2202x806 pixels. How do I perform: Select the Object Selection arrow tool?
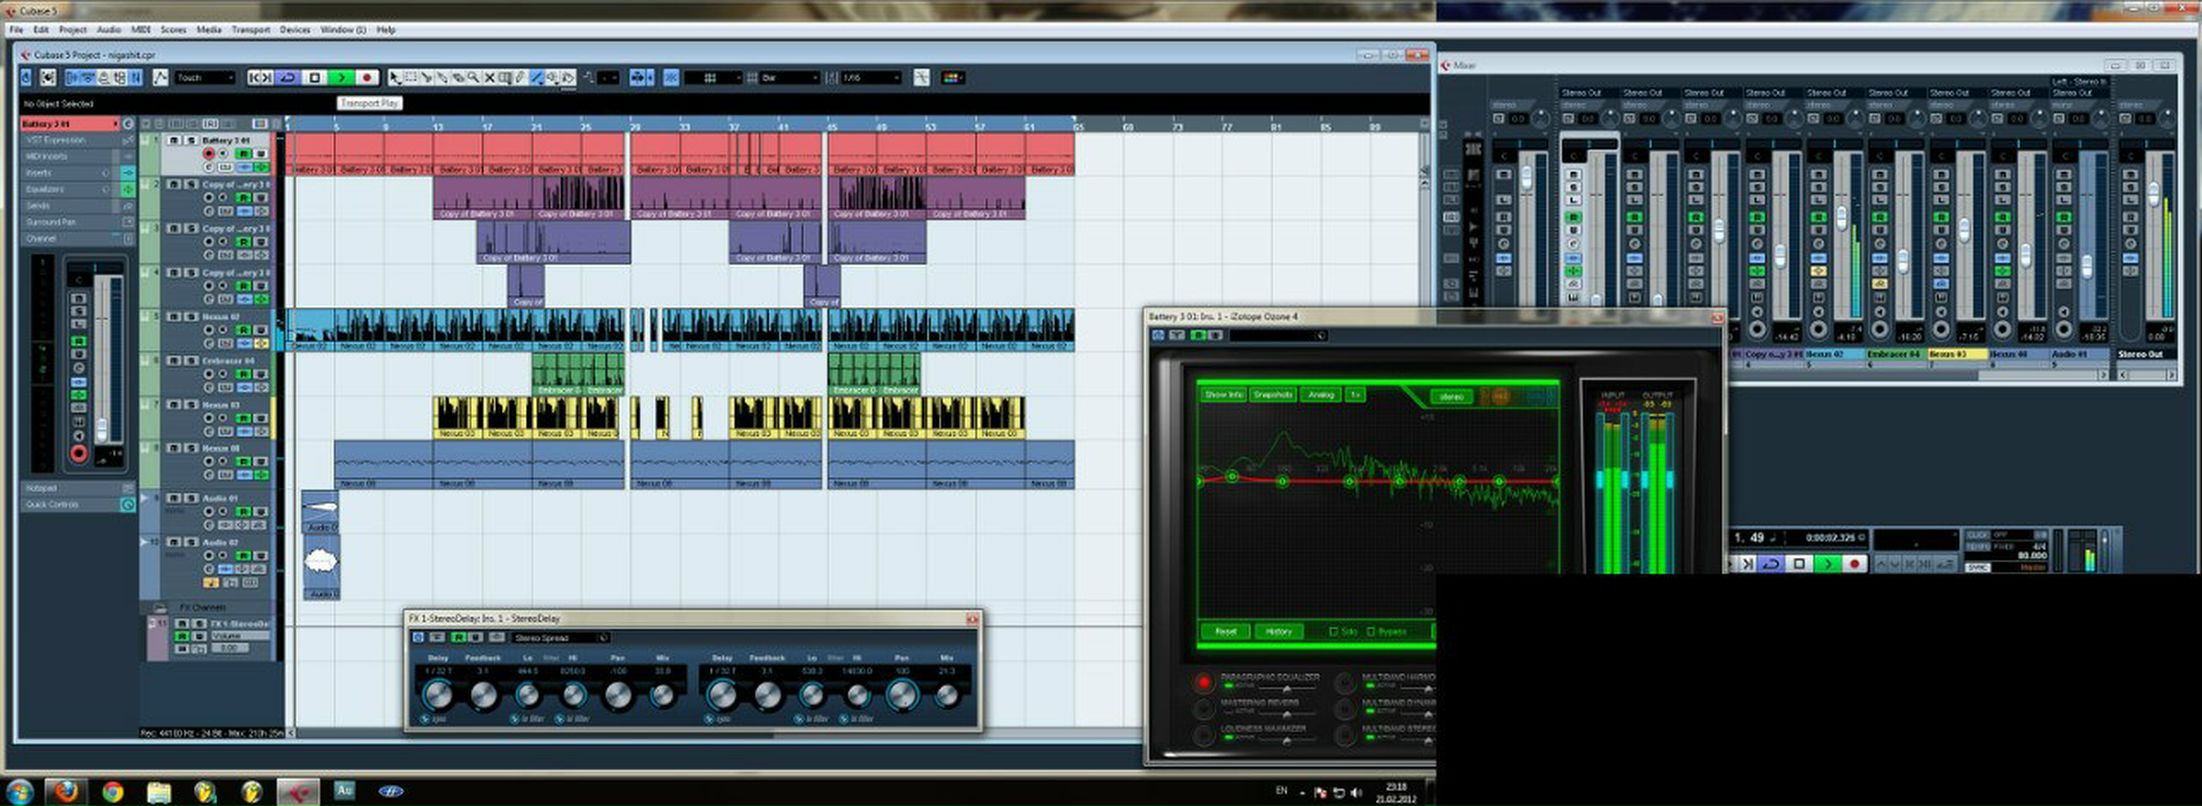pos(394,78)
